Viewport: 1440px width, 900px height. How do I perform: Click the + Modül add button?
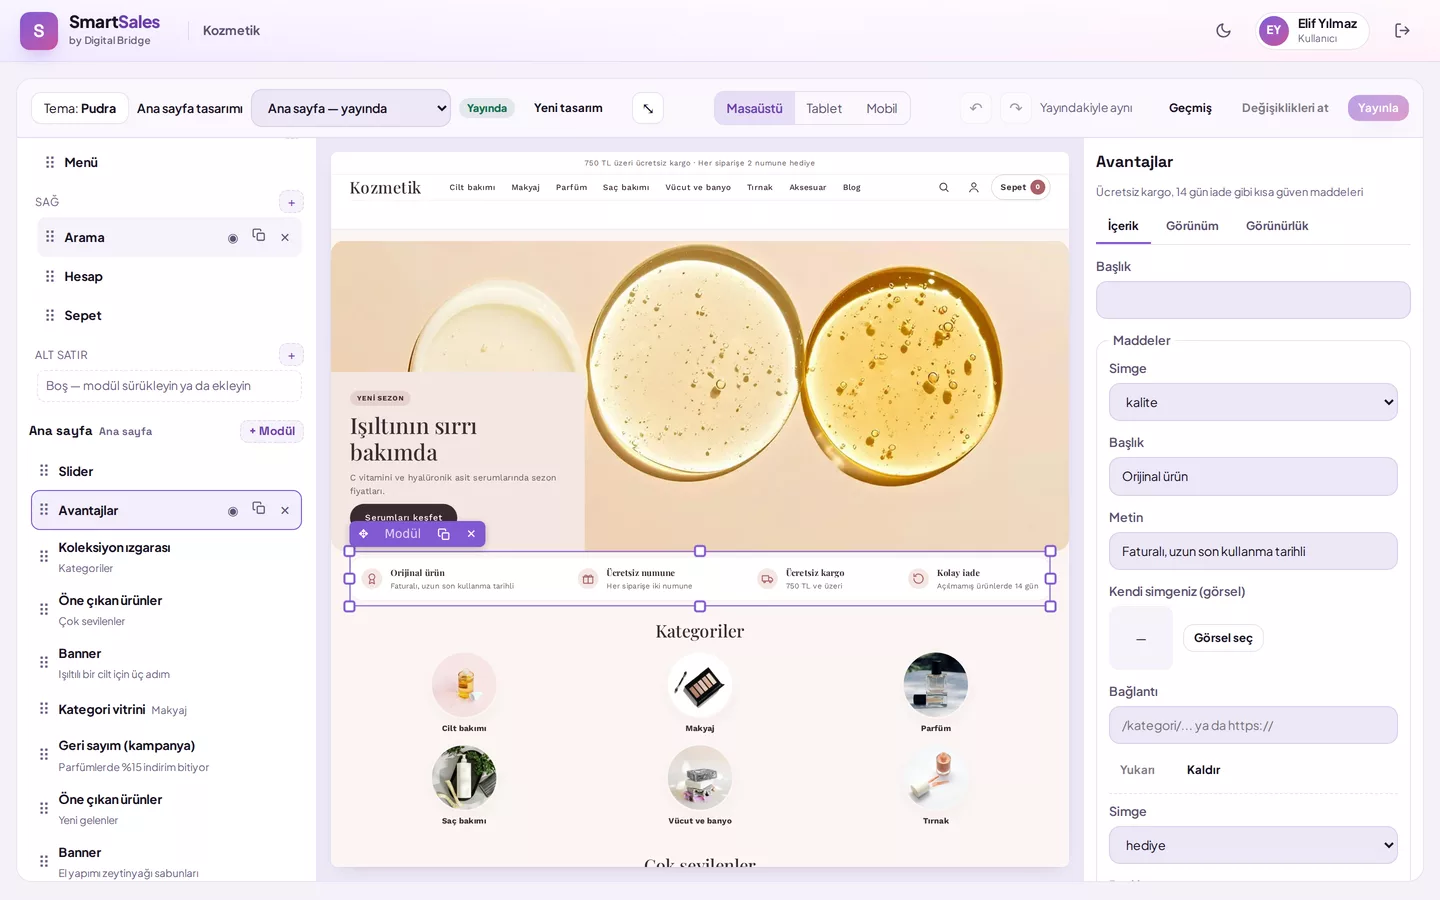pos(272,431)
